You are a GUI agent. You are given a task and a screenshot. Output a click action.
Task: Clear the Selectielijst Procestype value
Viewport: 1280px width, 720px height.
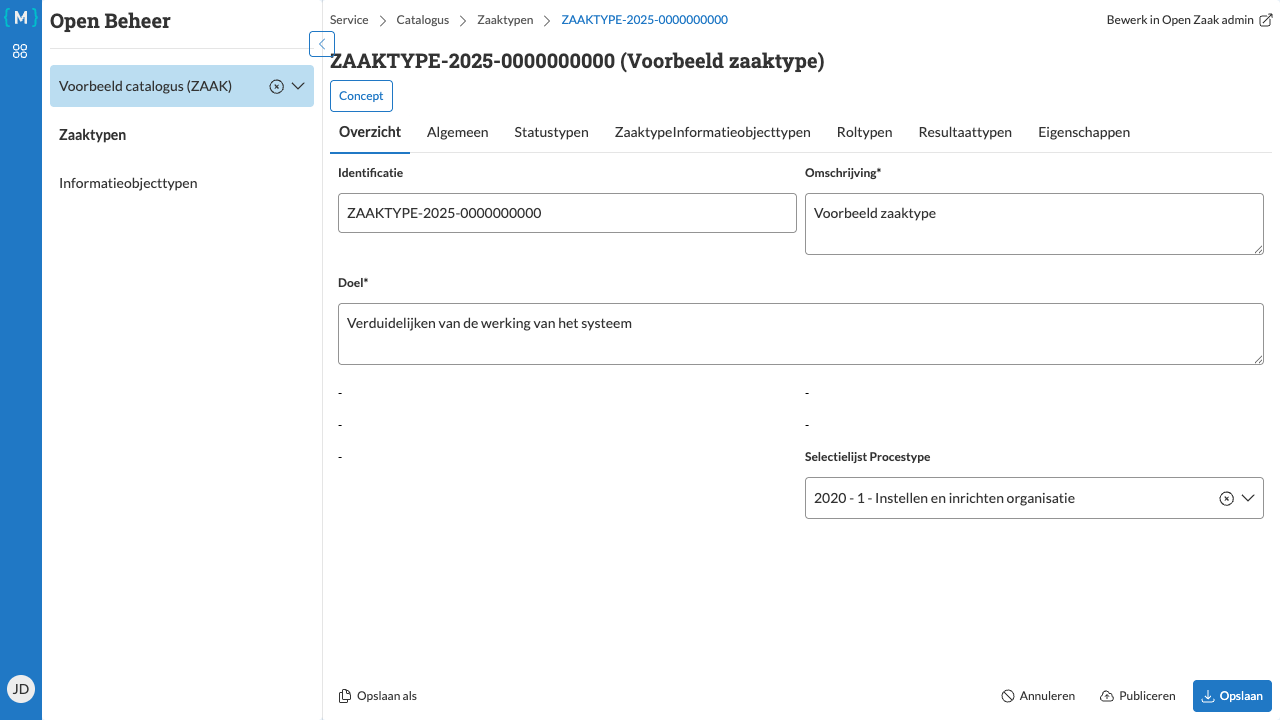pyautogui.click(x=1227, y=498)
